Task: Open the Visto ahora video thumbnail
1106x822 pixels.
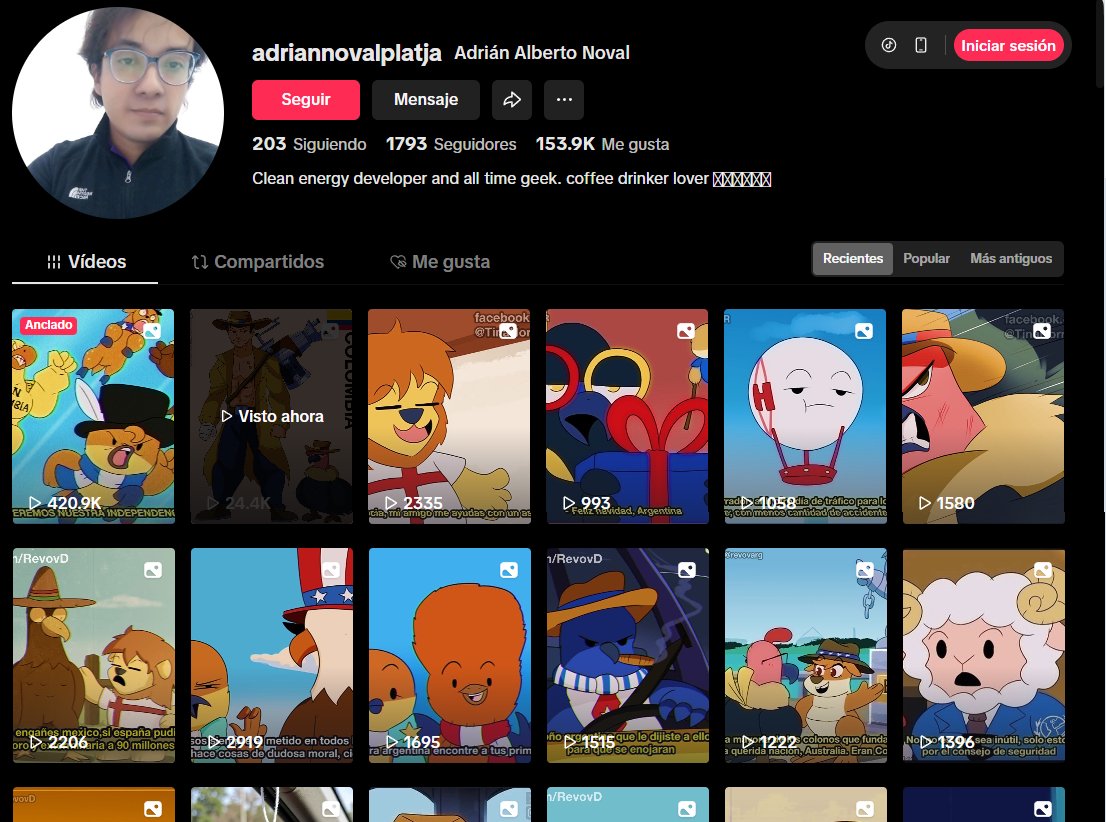Action: click(x=272, y=416)
